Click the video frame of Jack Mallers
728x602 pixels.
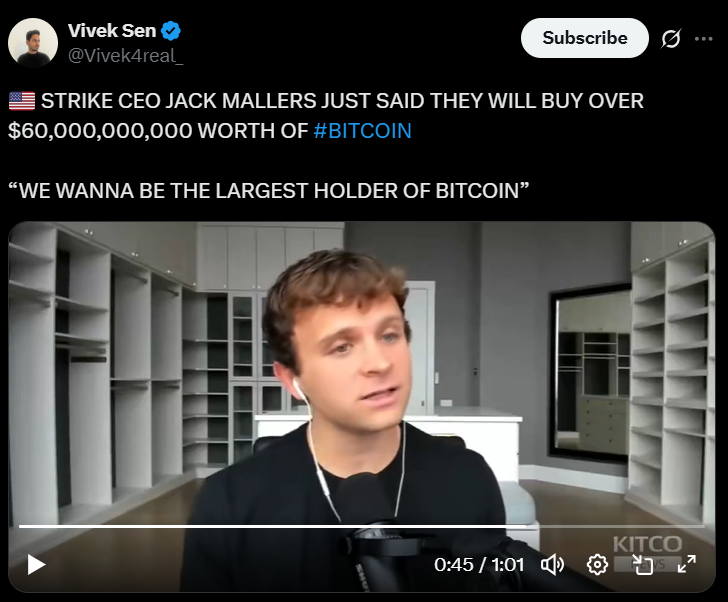click(362, 371)
